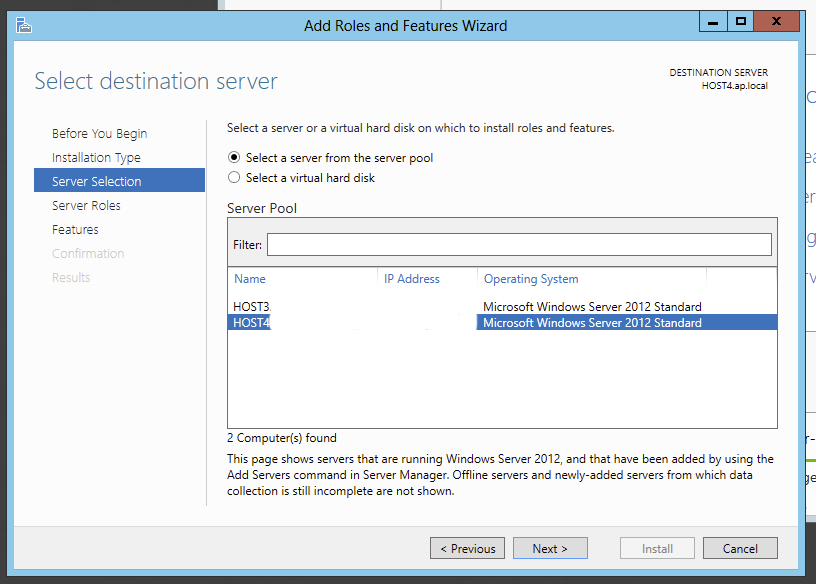
Task: Click the Previous button
Action: click(467, 549)
